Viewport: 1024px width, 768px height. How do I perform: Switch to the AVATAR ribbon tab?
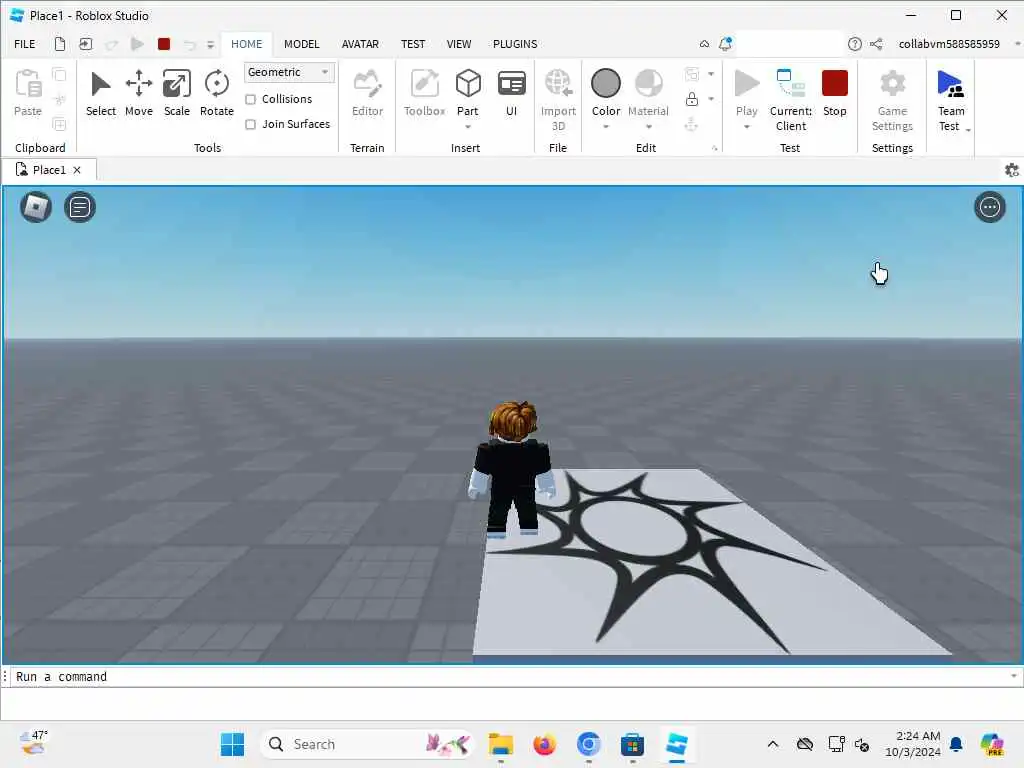click(360, 44)
